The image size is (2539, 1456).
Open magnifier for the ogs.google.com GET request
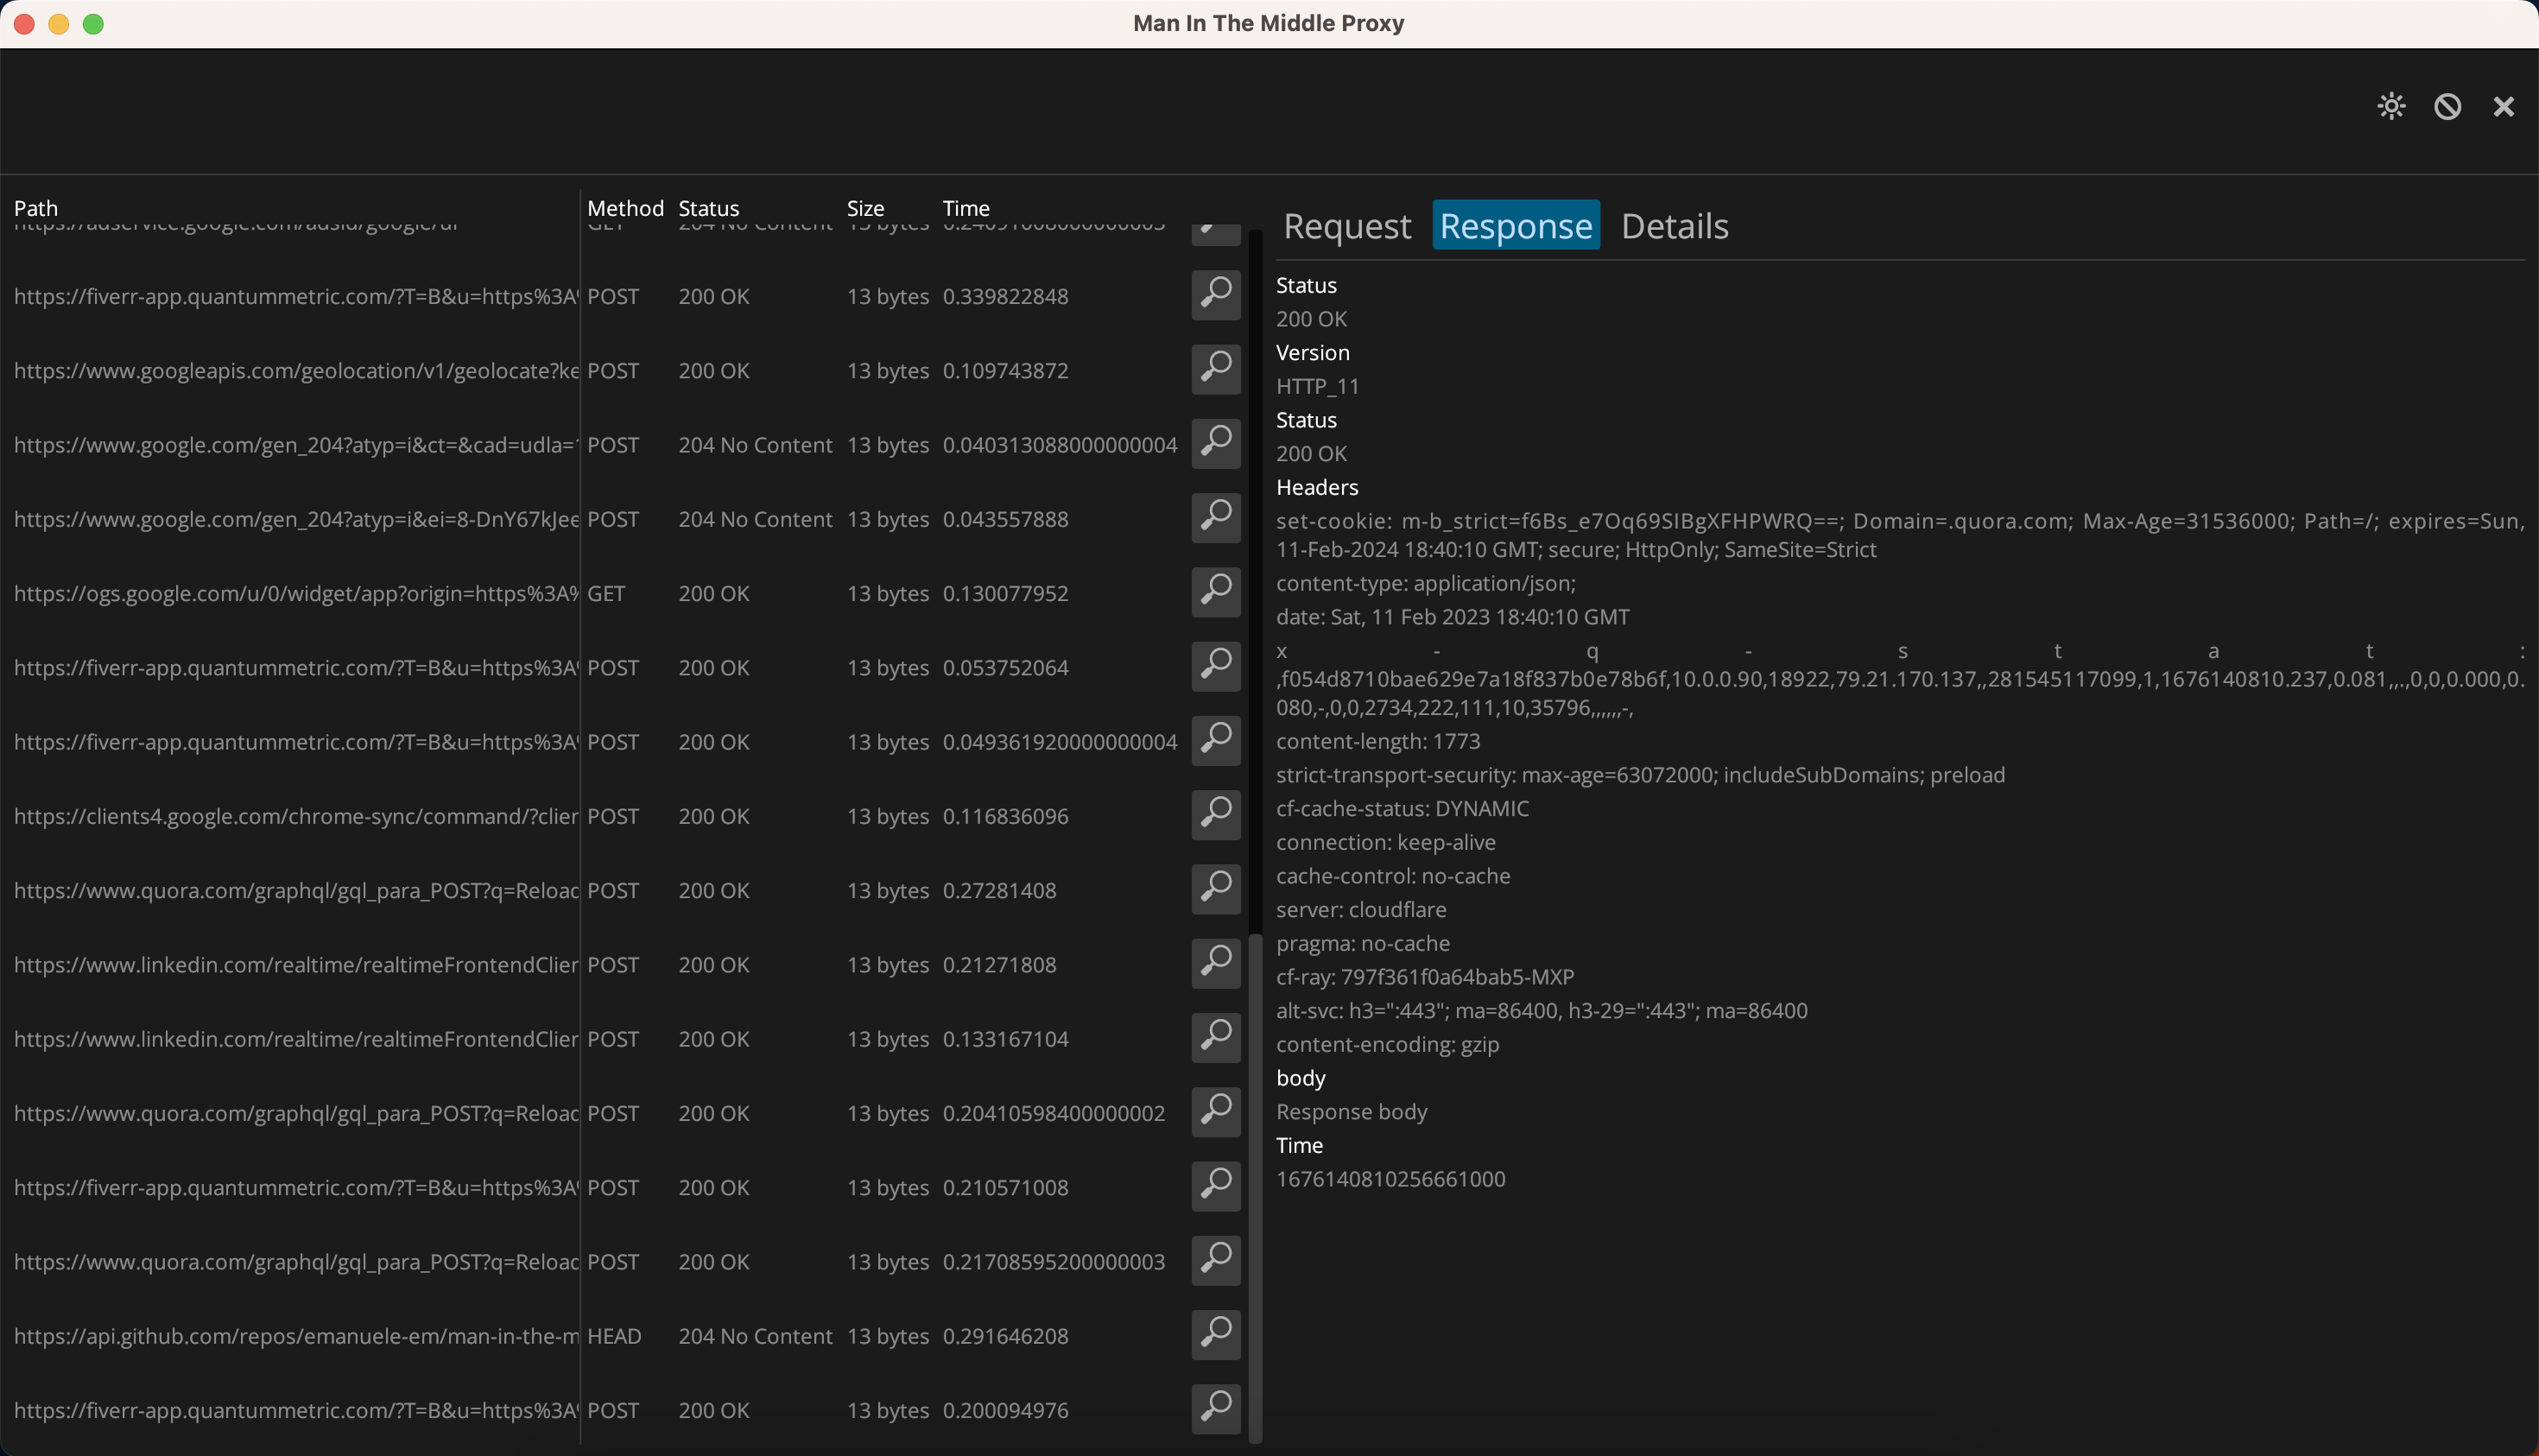pyautogui.click(x=1216, y=592)
